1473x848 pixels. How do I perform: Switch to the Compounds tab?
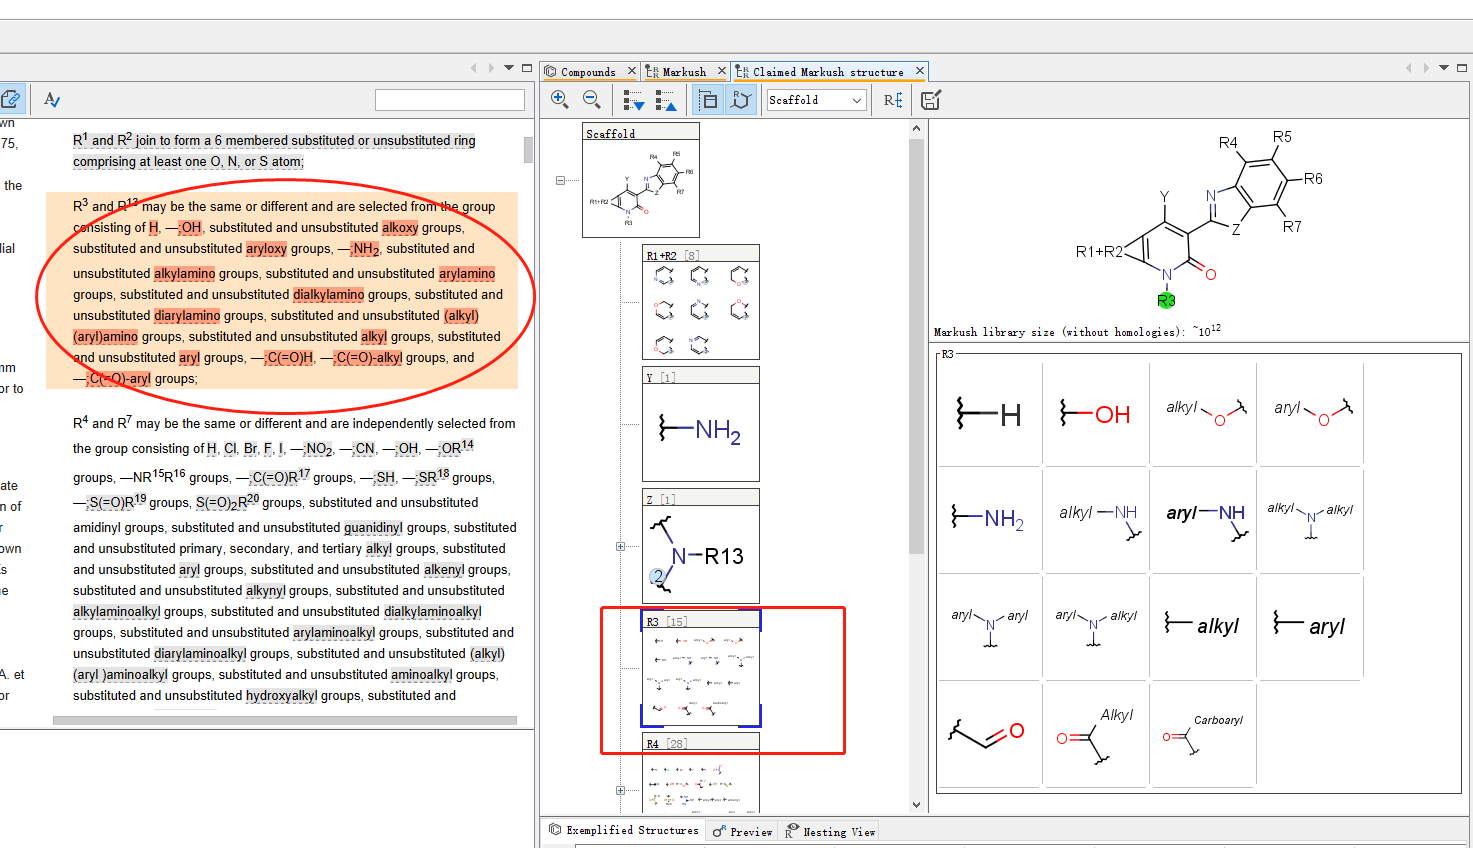[587, 72]
